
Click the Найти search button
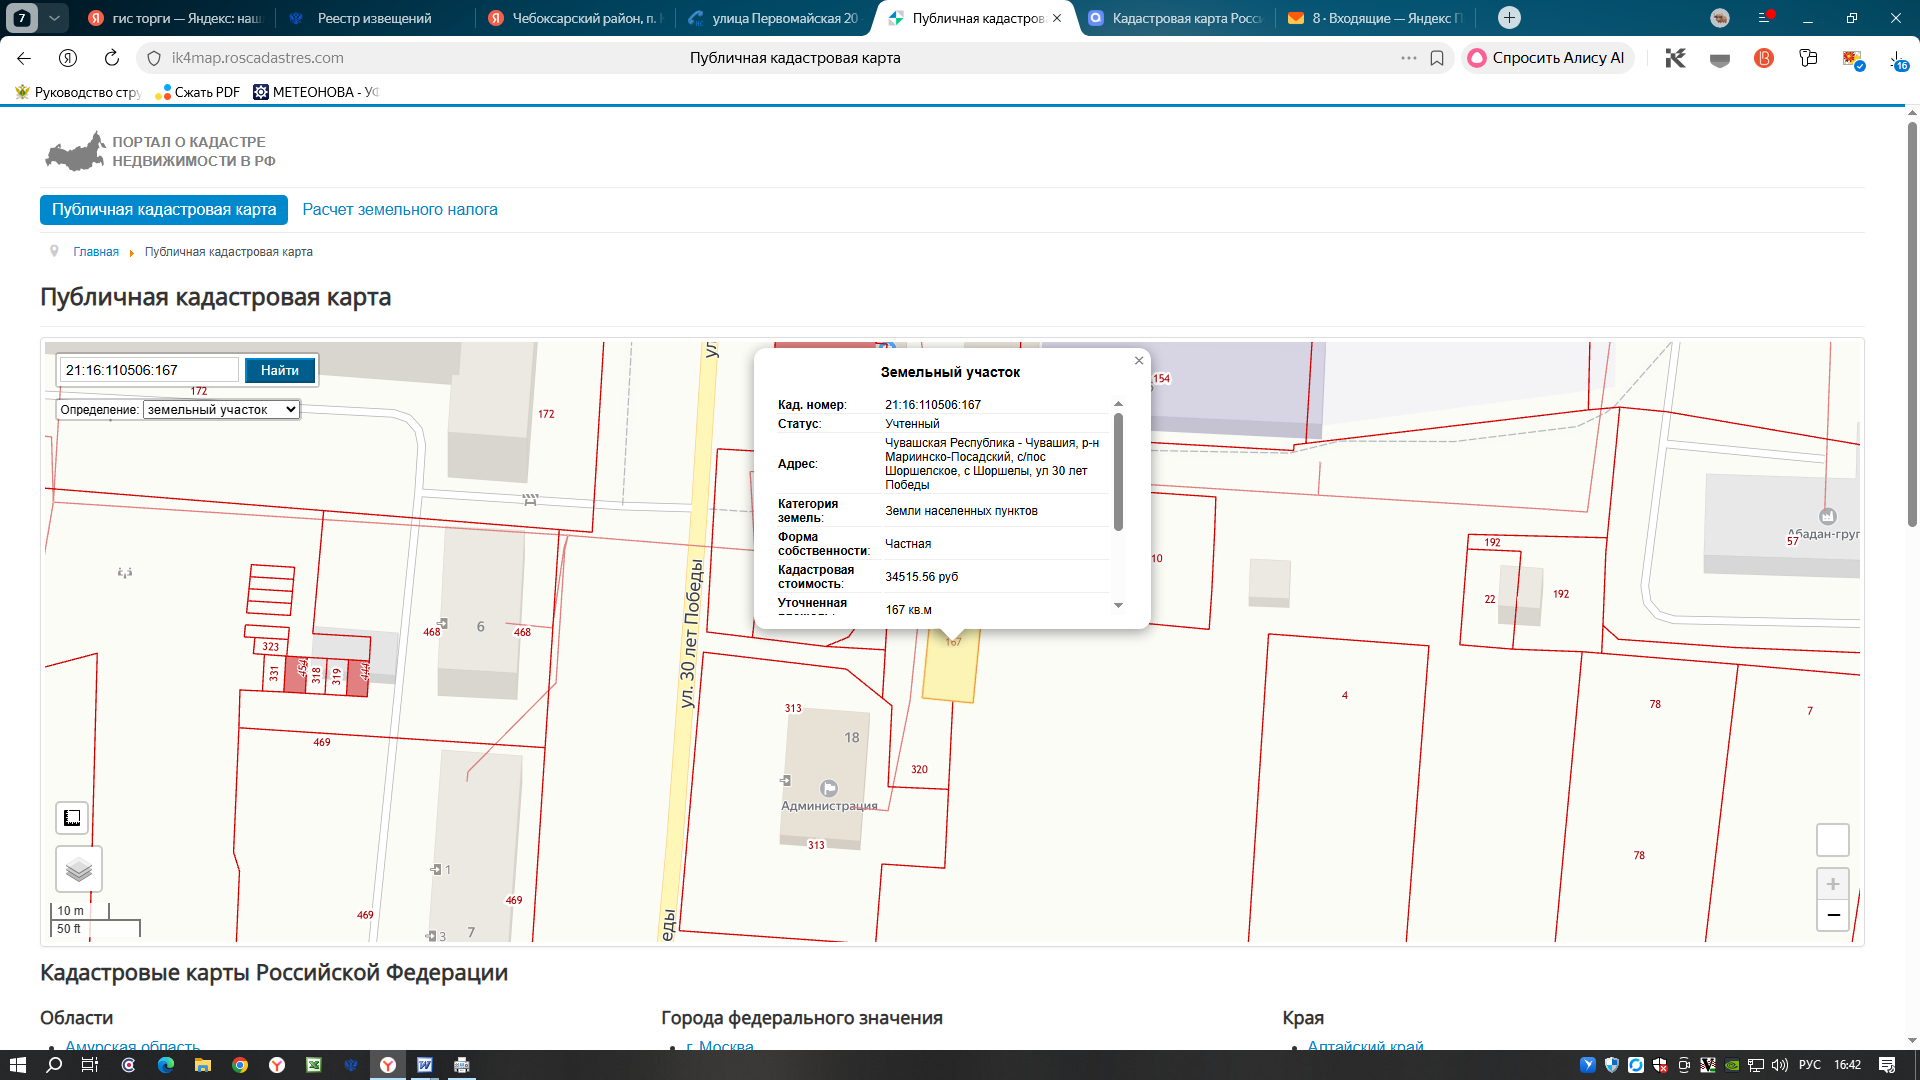280,370
